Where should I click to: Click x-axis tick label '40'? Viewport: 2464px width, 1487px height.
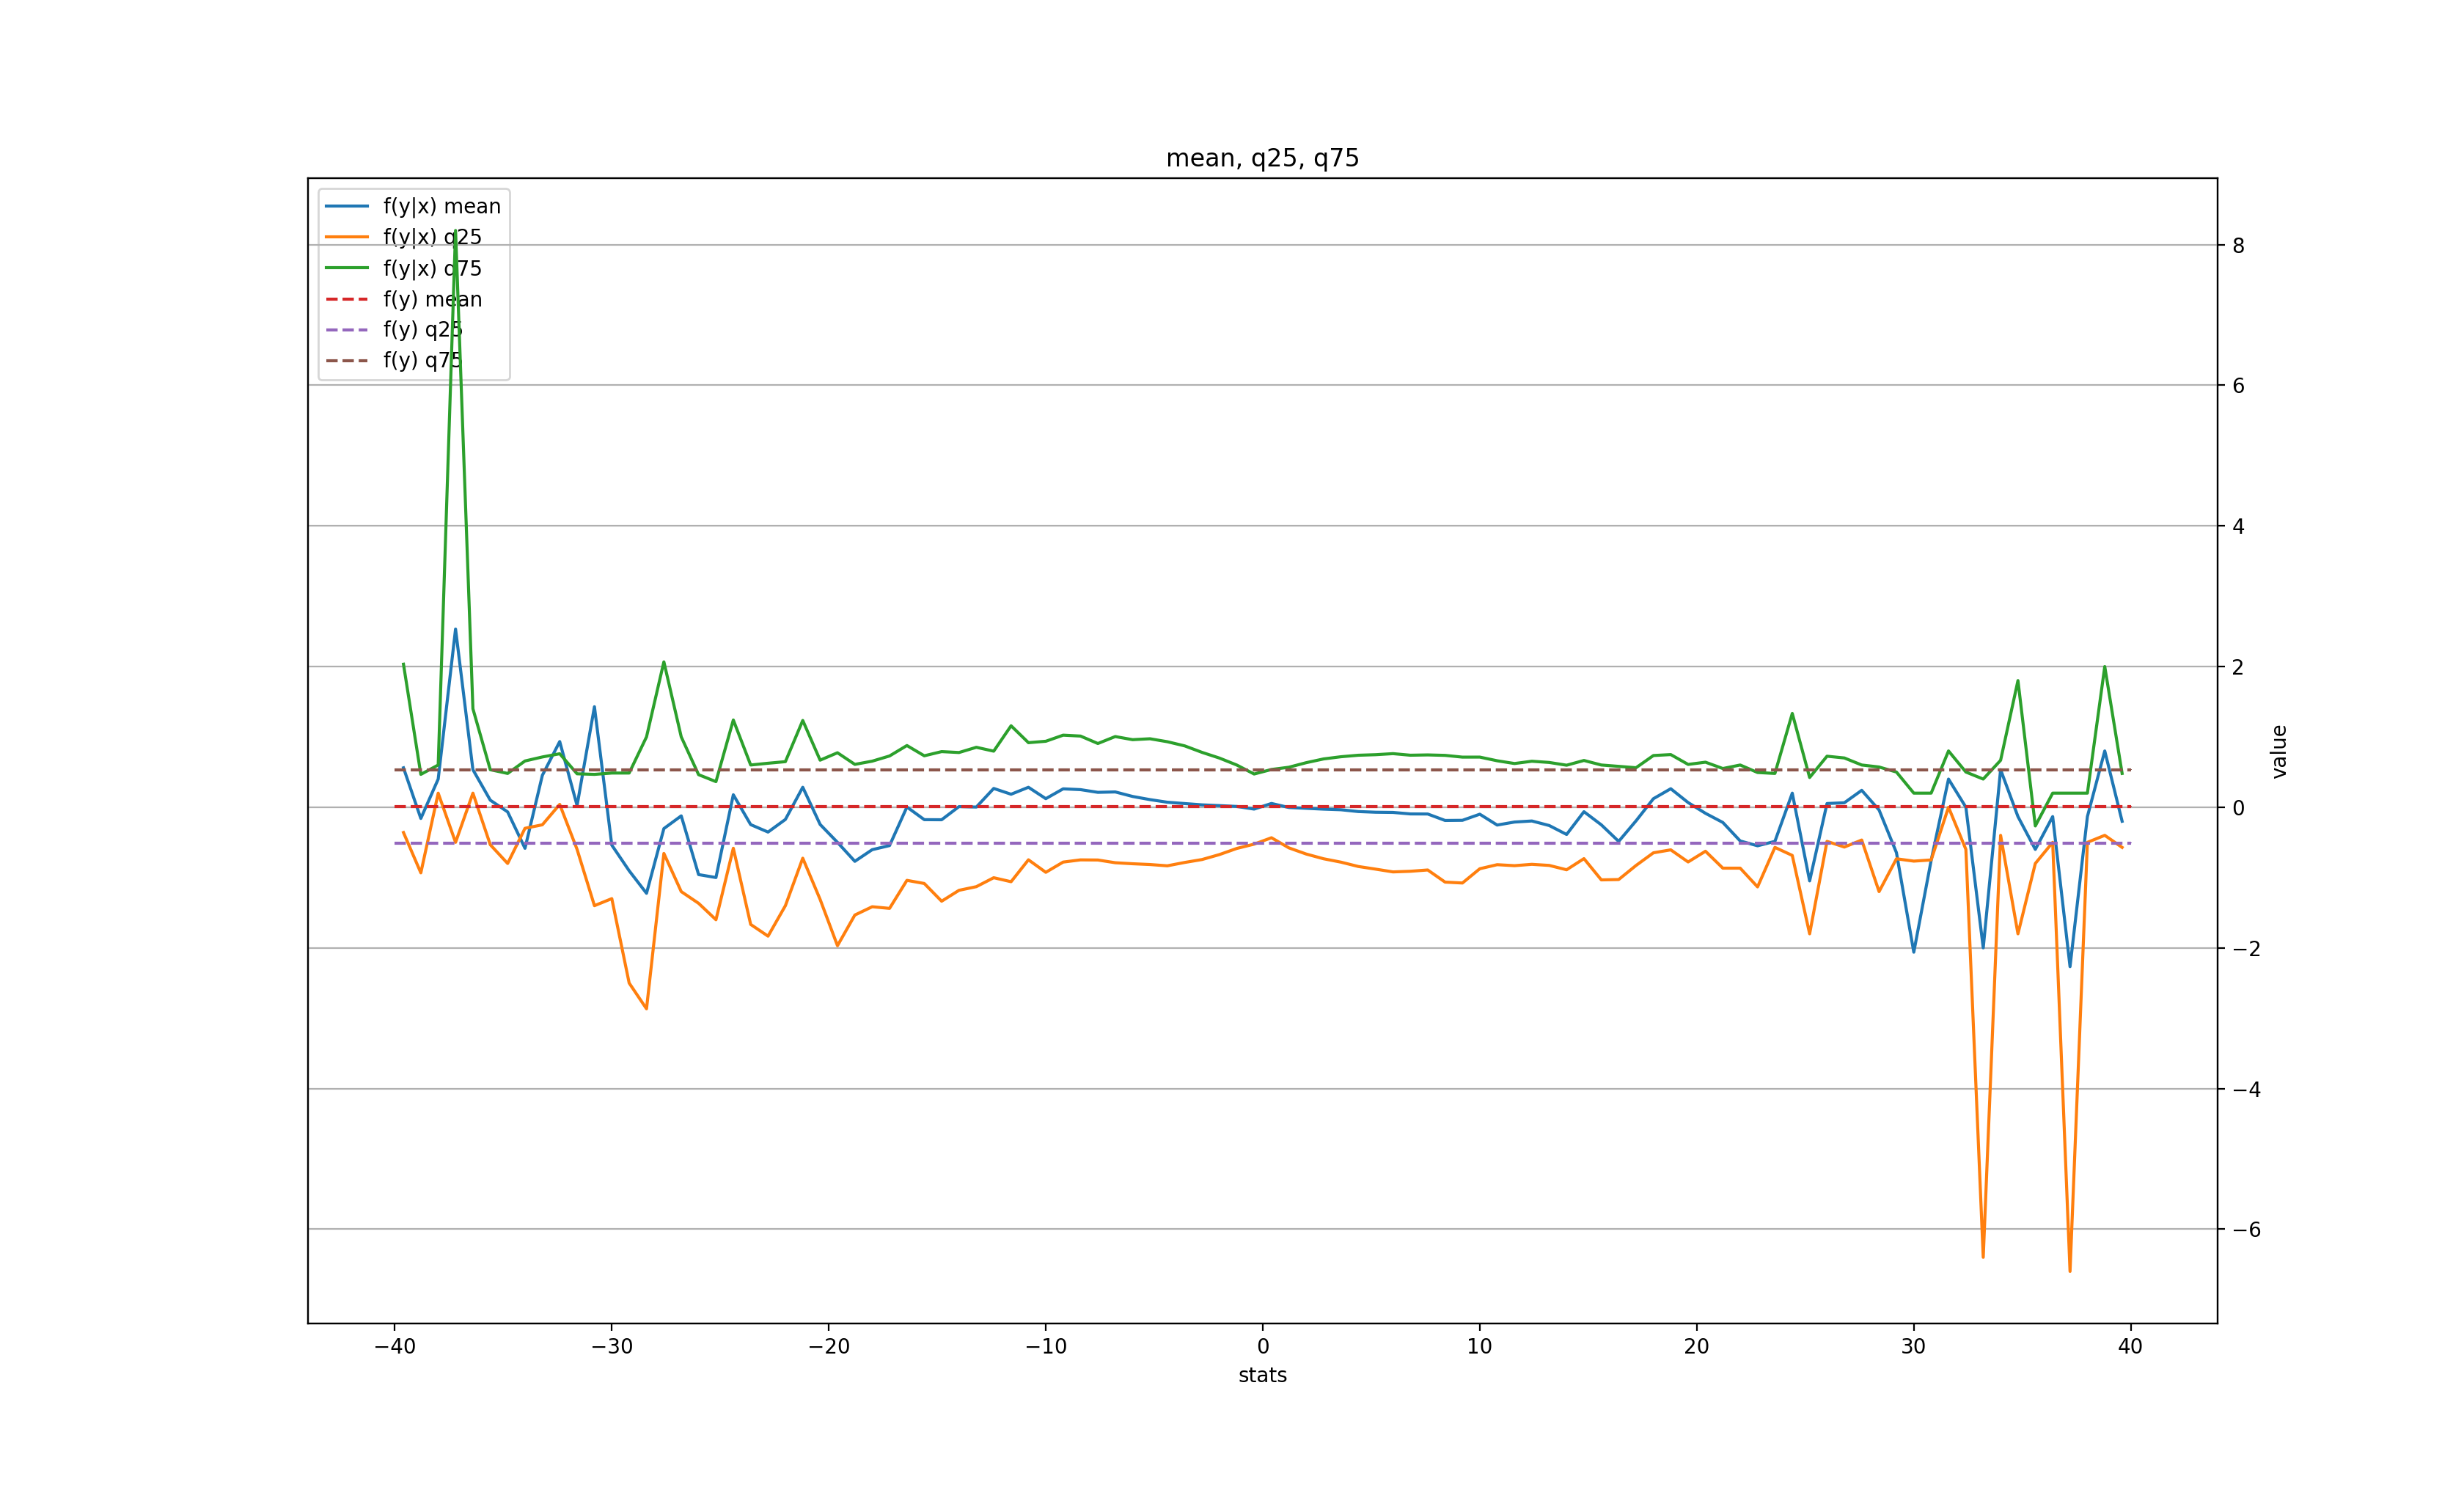click(2130, 1347)
